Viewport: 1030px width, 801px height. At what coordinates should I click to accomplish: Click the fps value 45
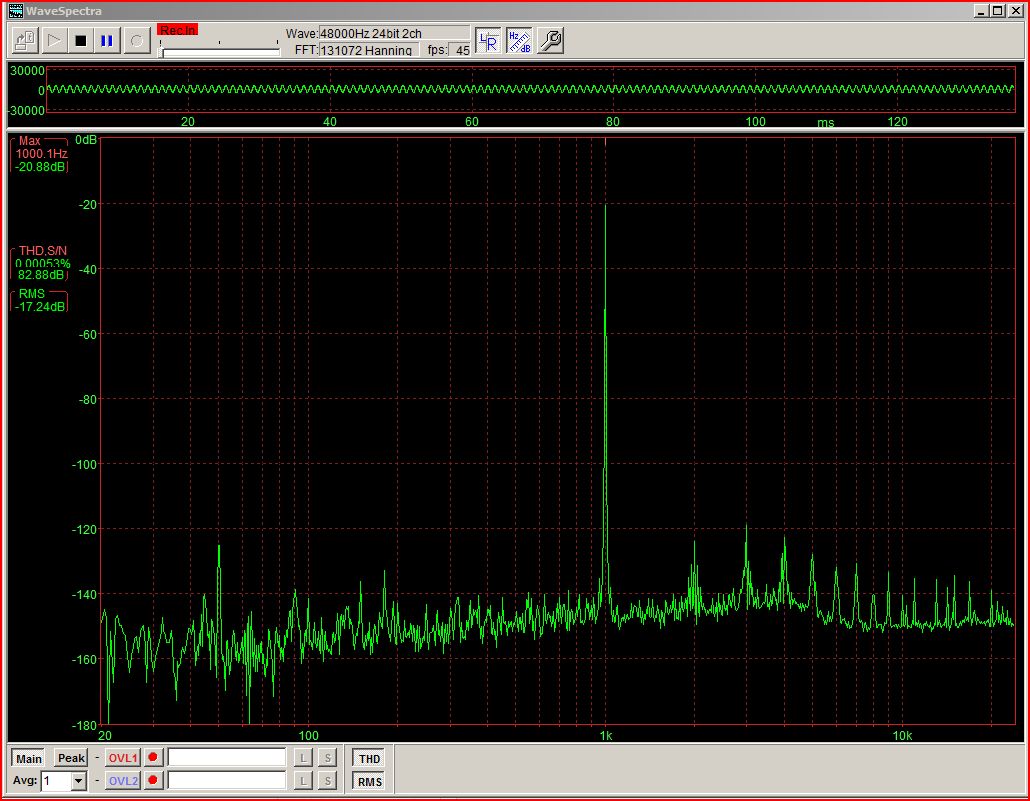pos(461,50)
